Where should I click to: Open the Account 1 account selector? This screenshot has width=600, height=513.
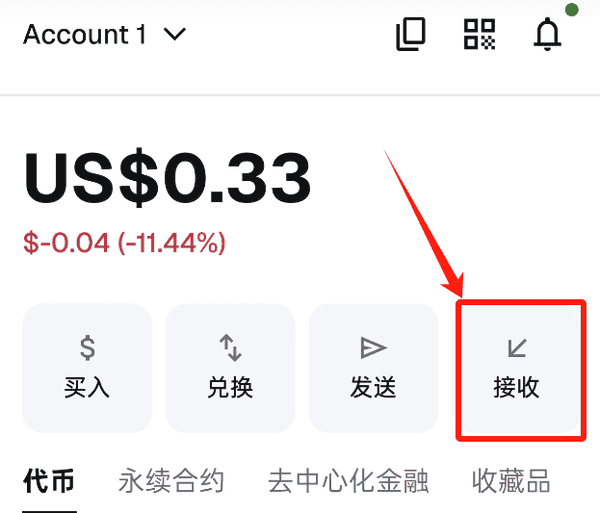tap(104, 34)
